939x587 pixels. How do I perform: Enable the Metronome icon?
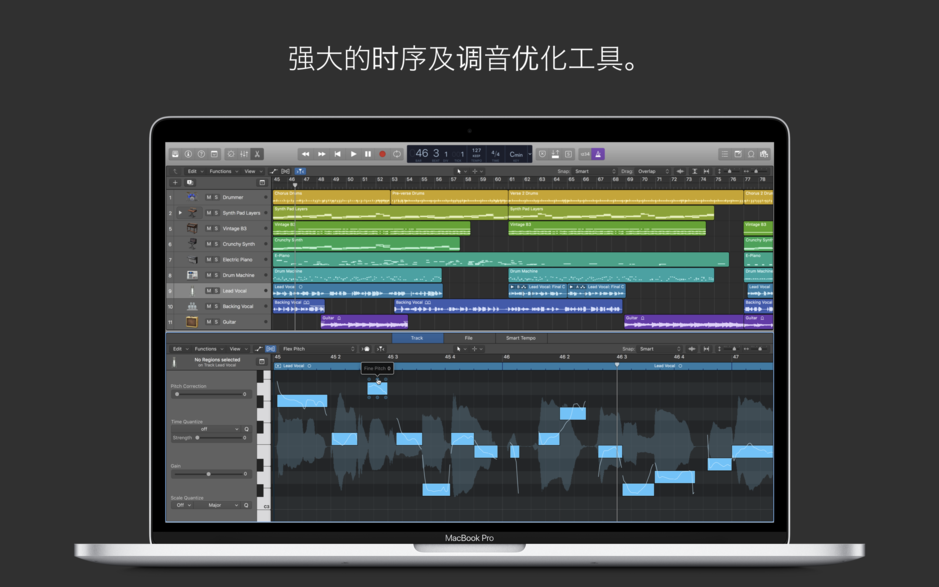pyautogui.click(x=598, y=154)
